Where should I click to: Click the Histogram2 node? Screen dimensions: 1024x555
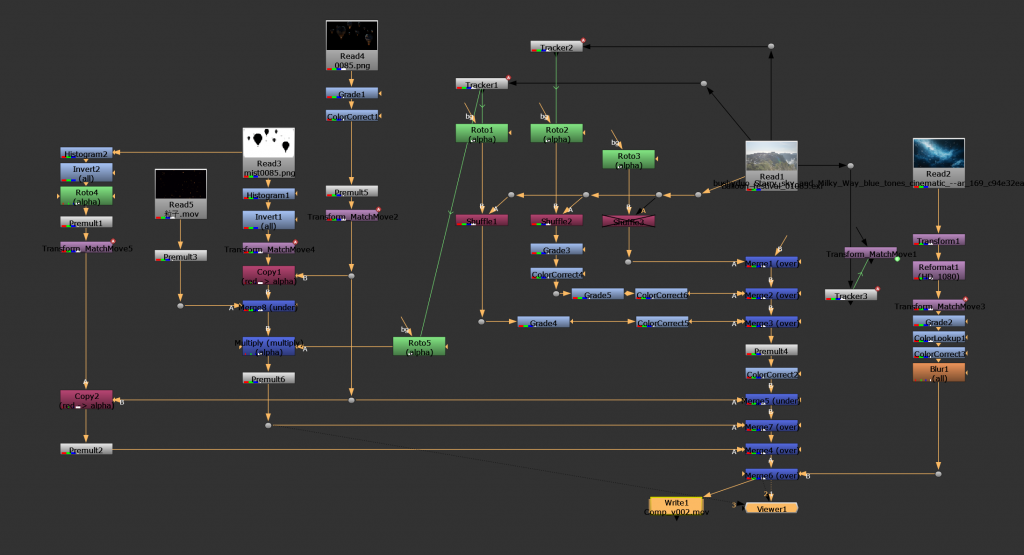pyautogui.click(x=86, y=153)
